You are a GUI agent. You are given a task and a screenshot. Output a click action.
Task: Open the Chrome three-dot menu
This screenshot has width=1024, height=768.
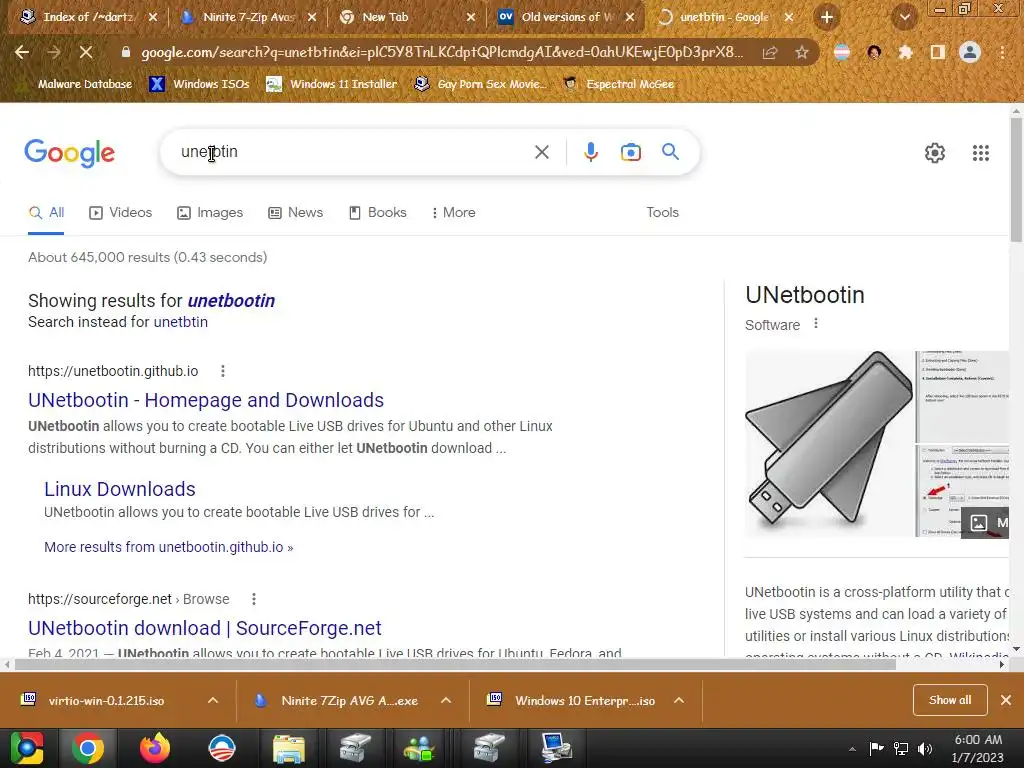coord(1002,52)
